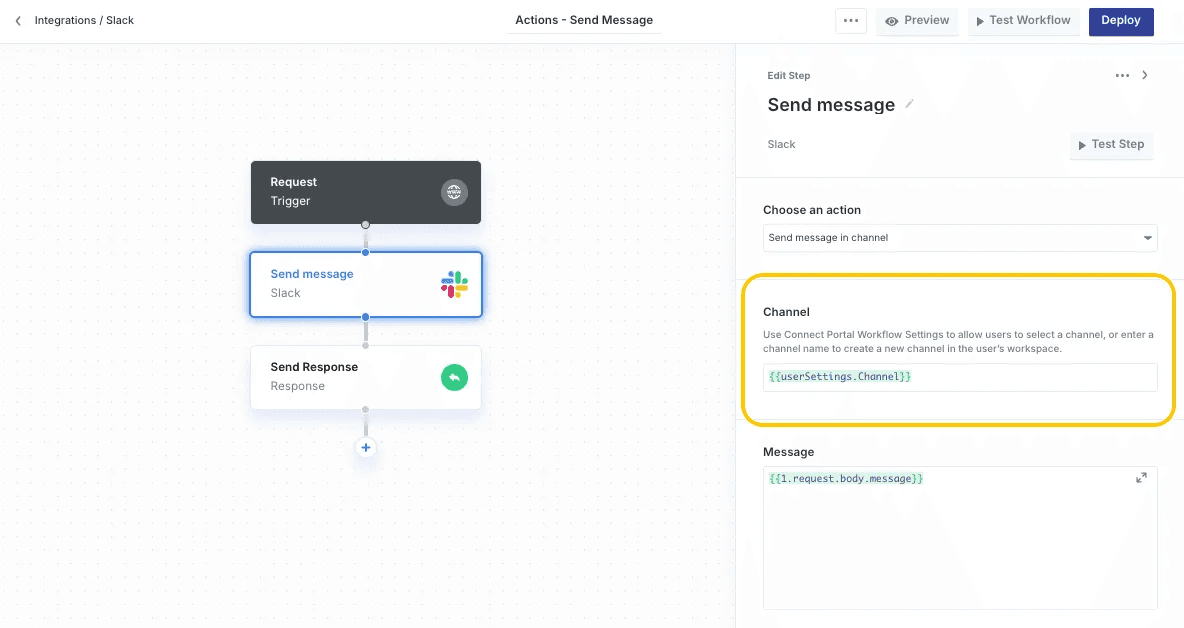
Task: Click the globe icon on Request trigger
Action: tap(454, 192)
